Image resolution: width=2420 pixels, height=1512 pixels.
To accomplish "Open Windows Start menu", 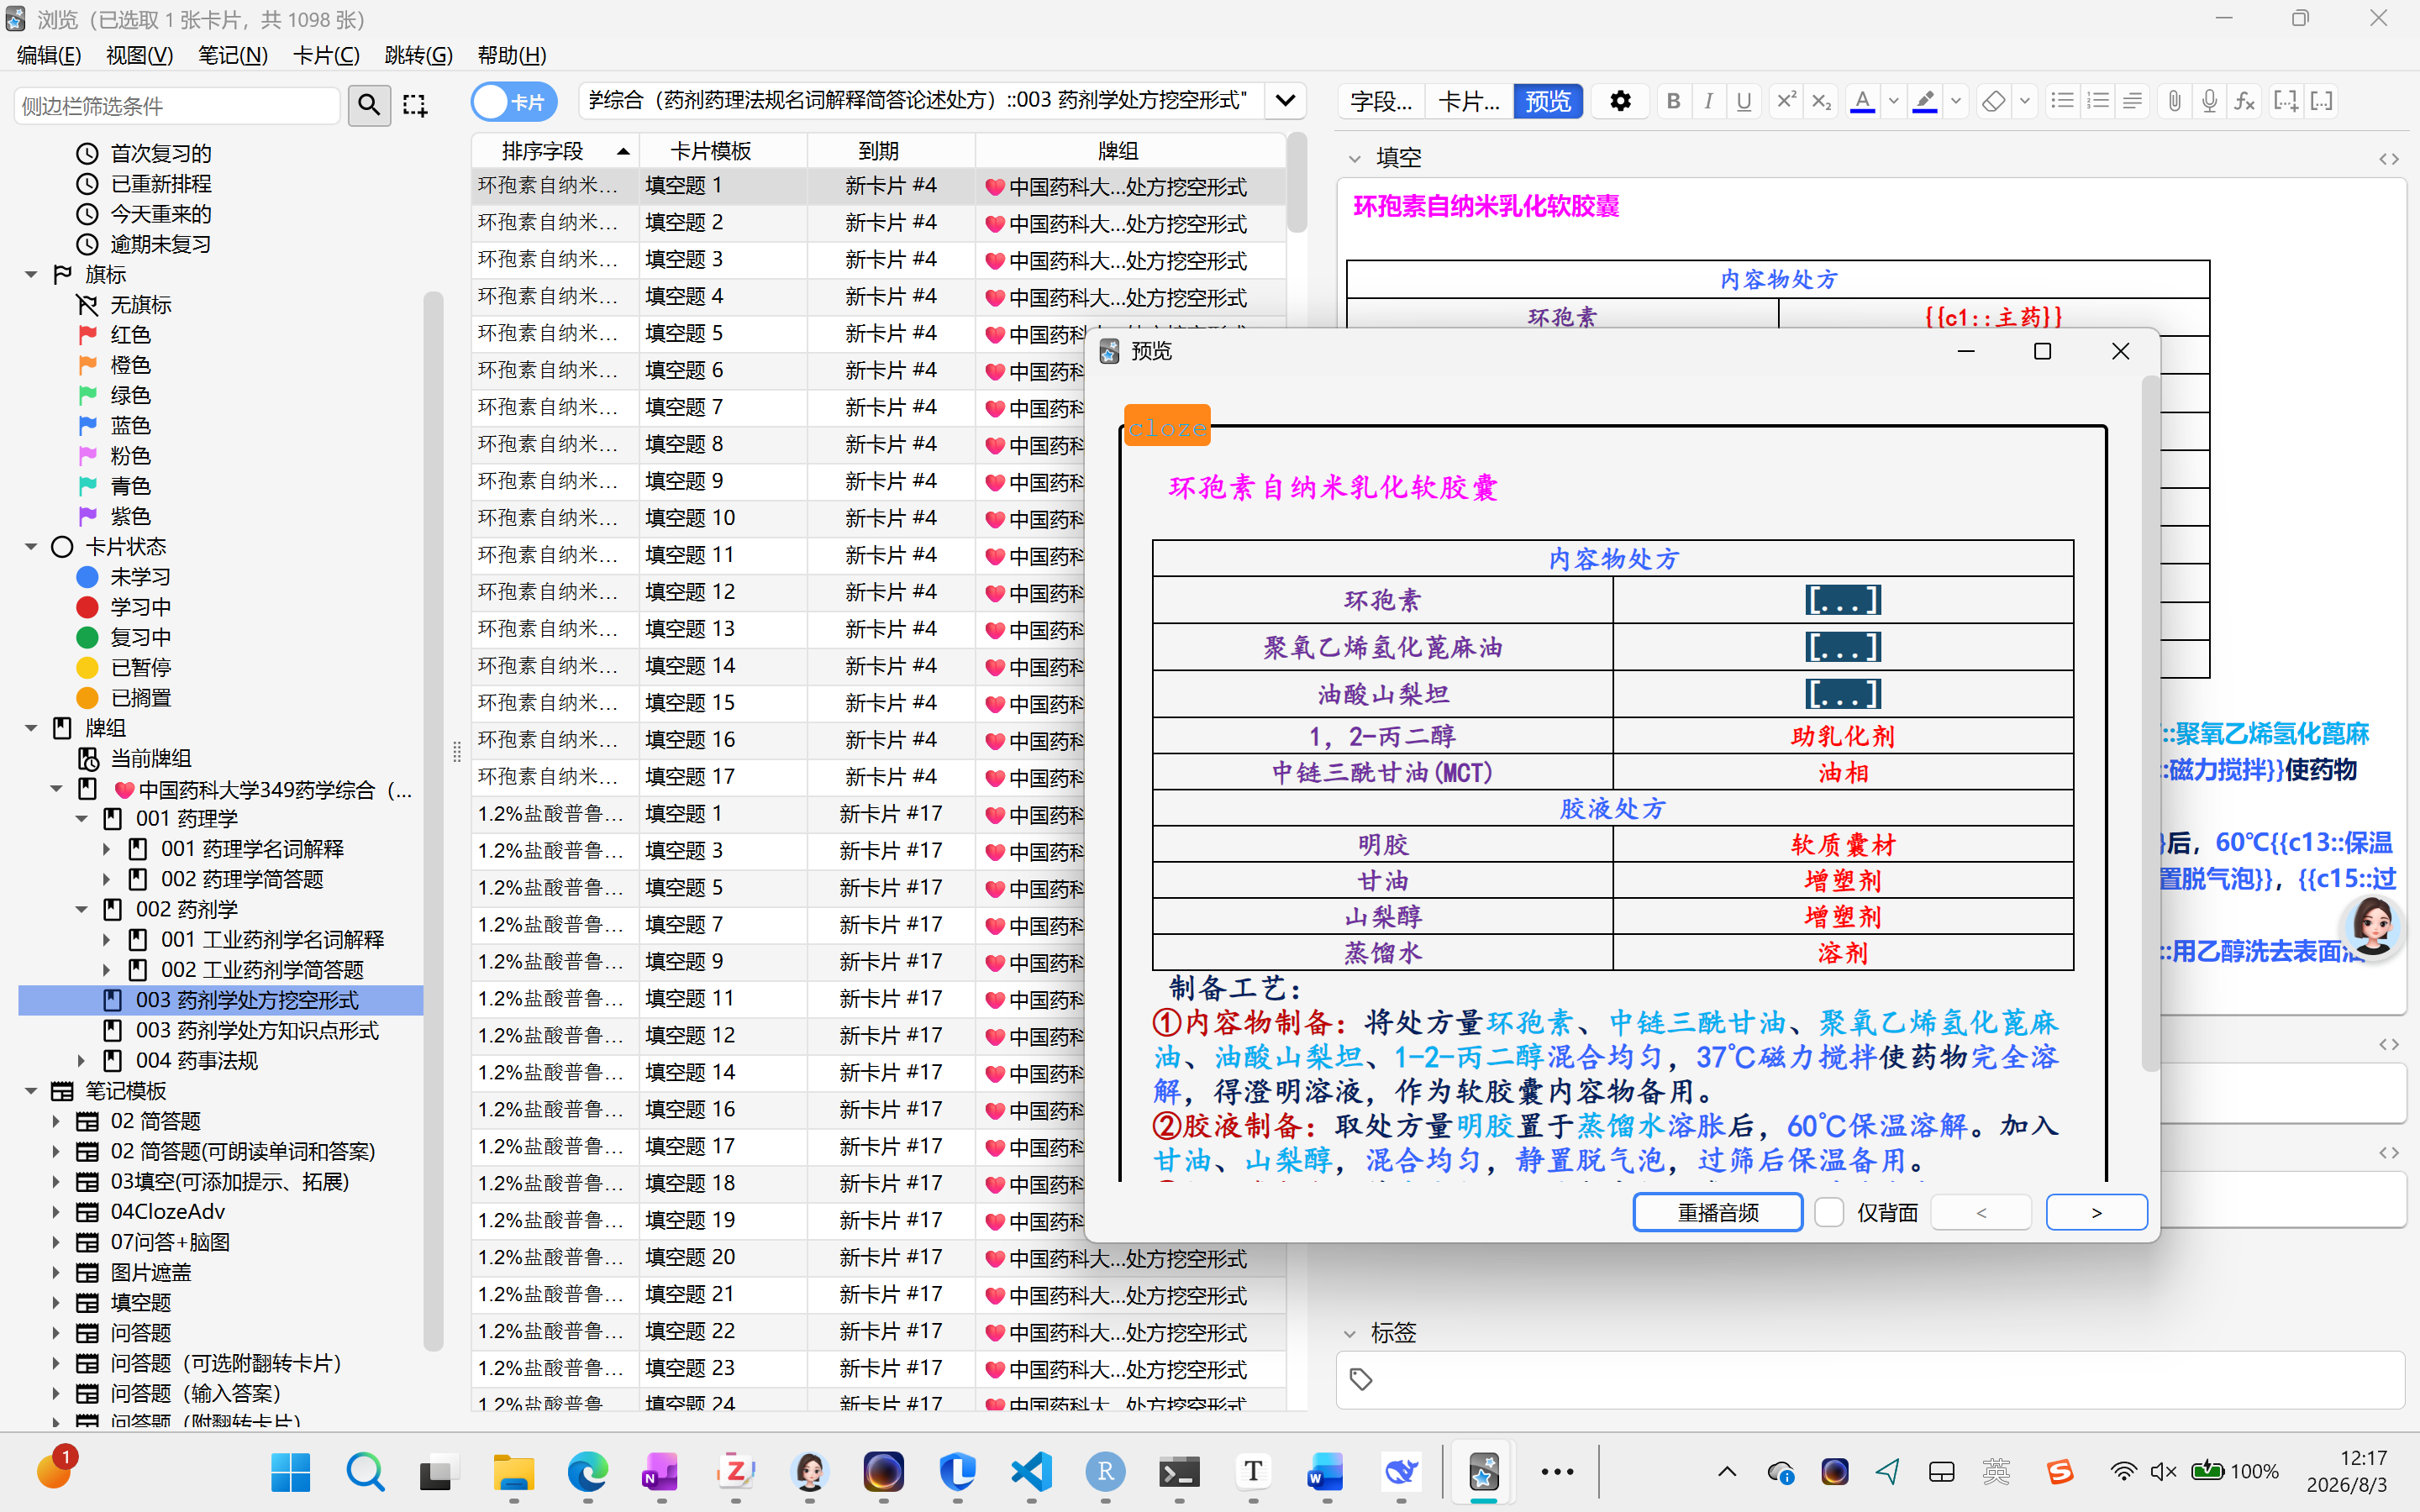I will click(291, 1472).
